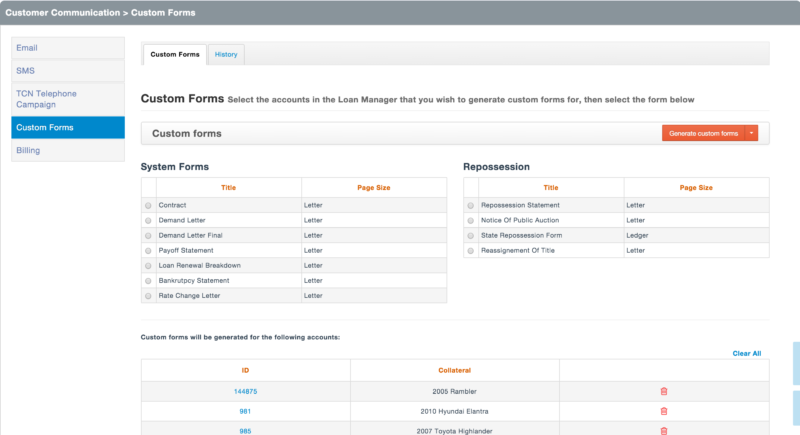Click the System Forms Page Size column header

pyautogui.click(x=373, y=188)
